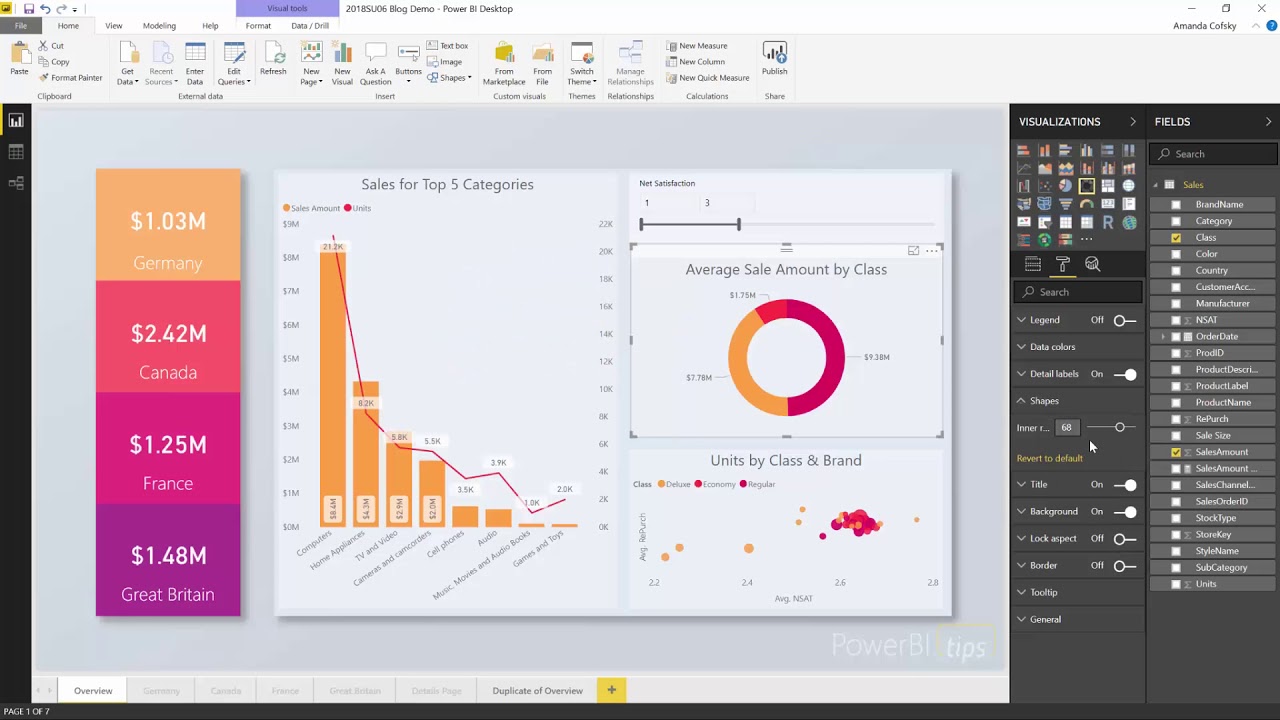
Task: Go to the Duplicate of Overview page
Action: [537, 691]
